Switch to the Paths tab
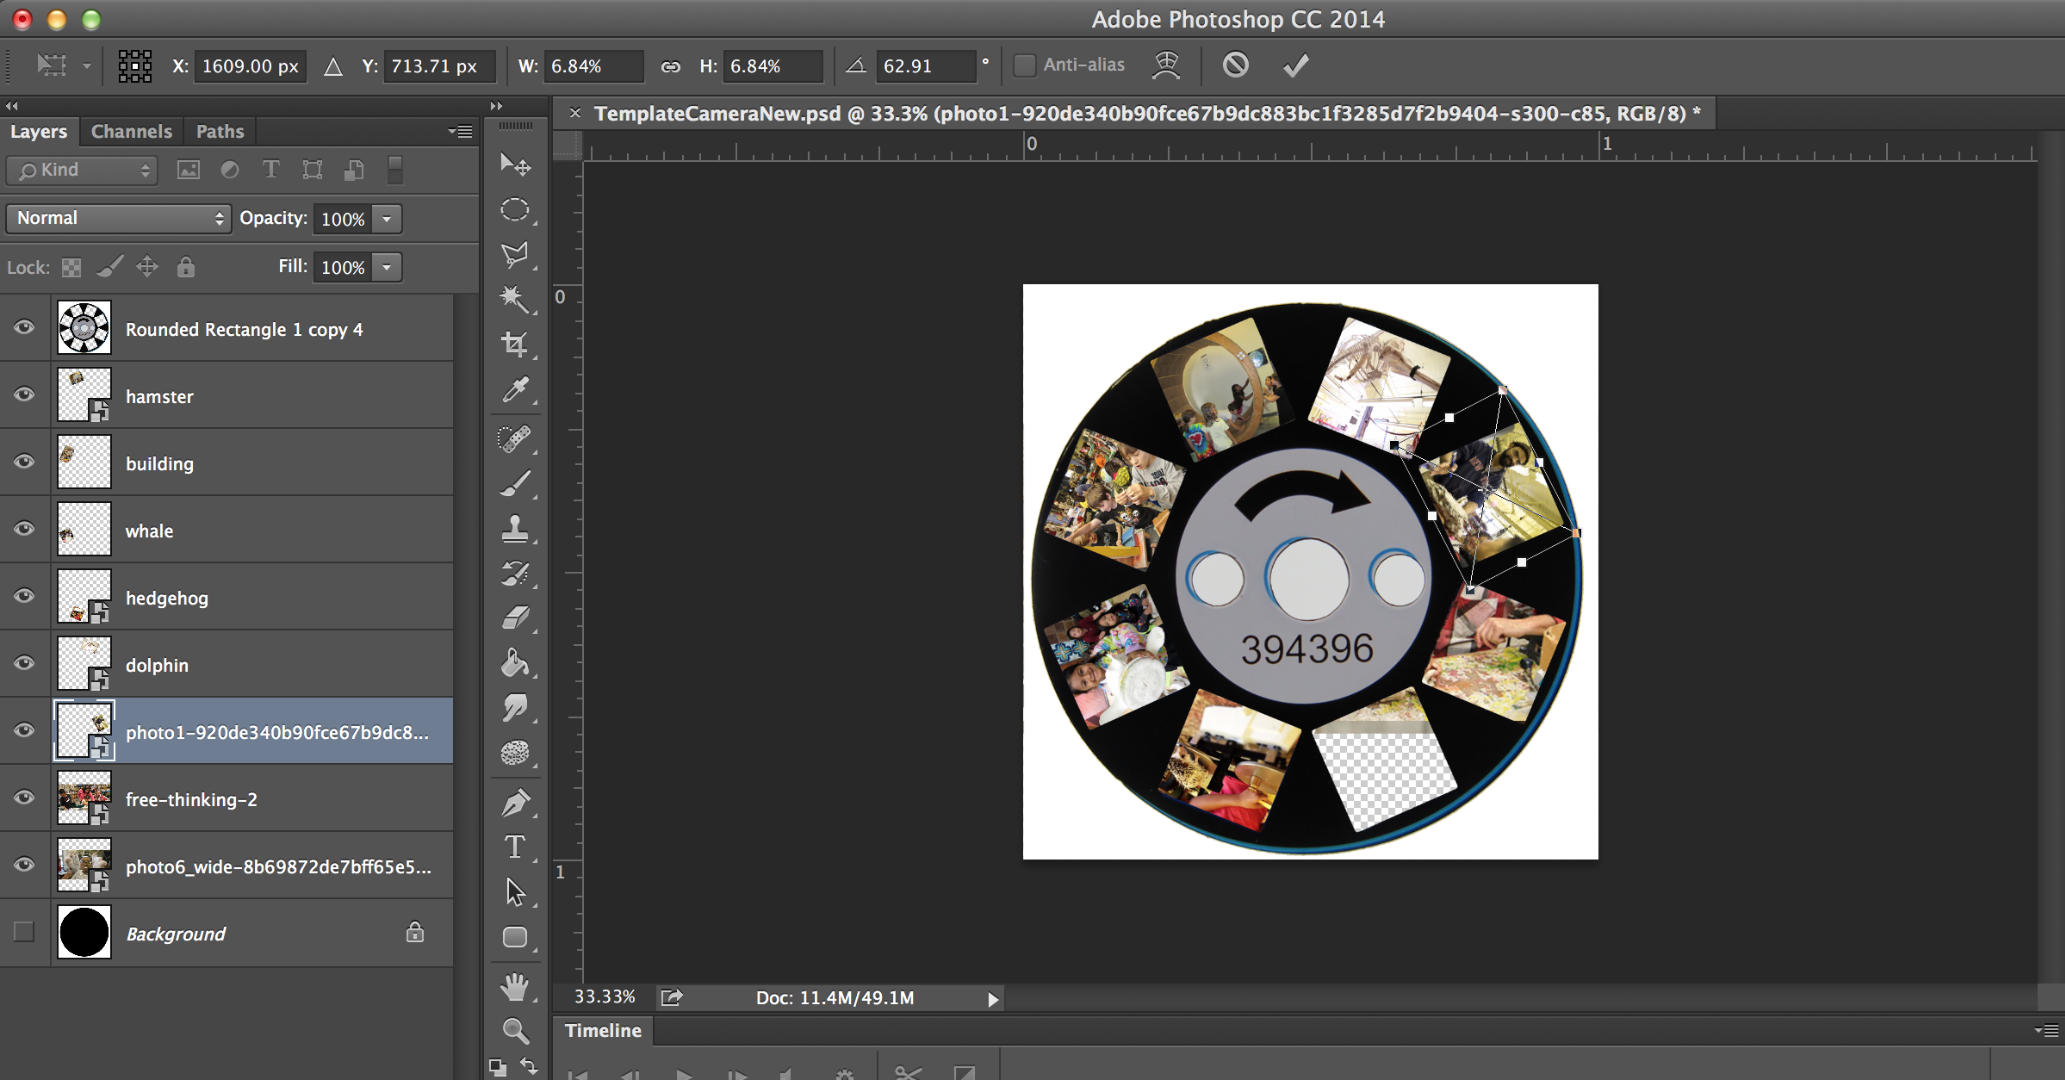 pos(219,131)
